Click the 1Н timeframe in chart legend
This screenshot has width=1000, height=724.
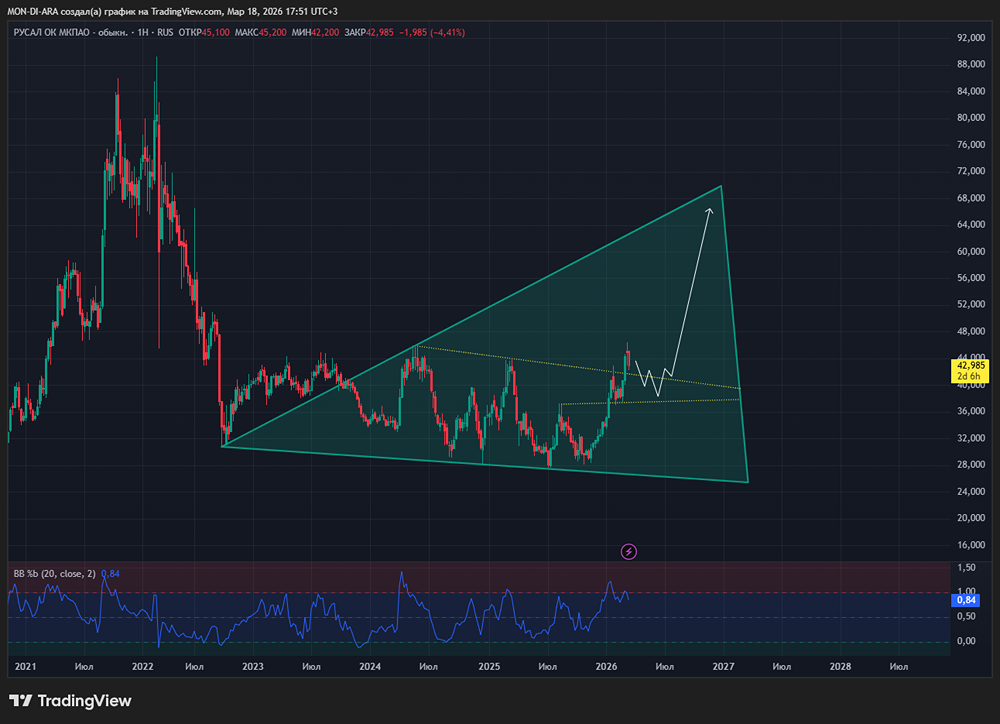point(143,32)
